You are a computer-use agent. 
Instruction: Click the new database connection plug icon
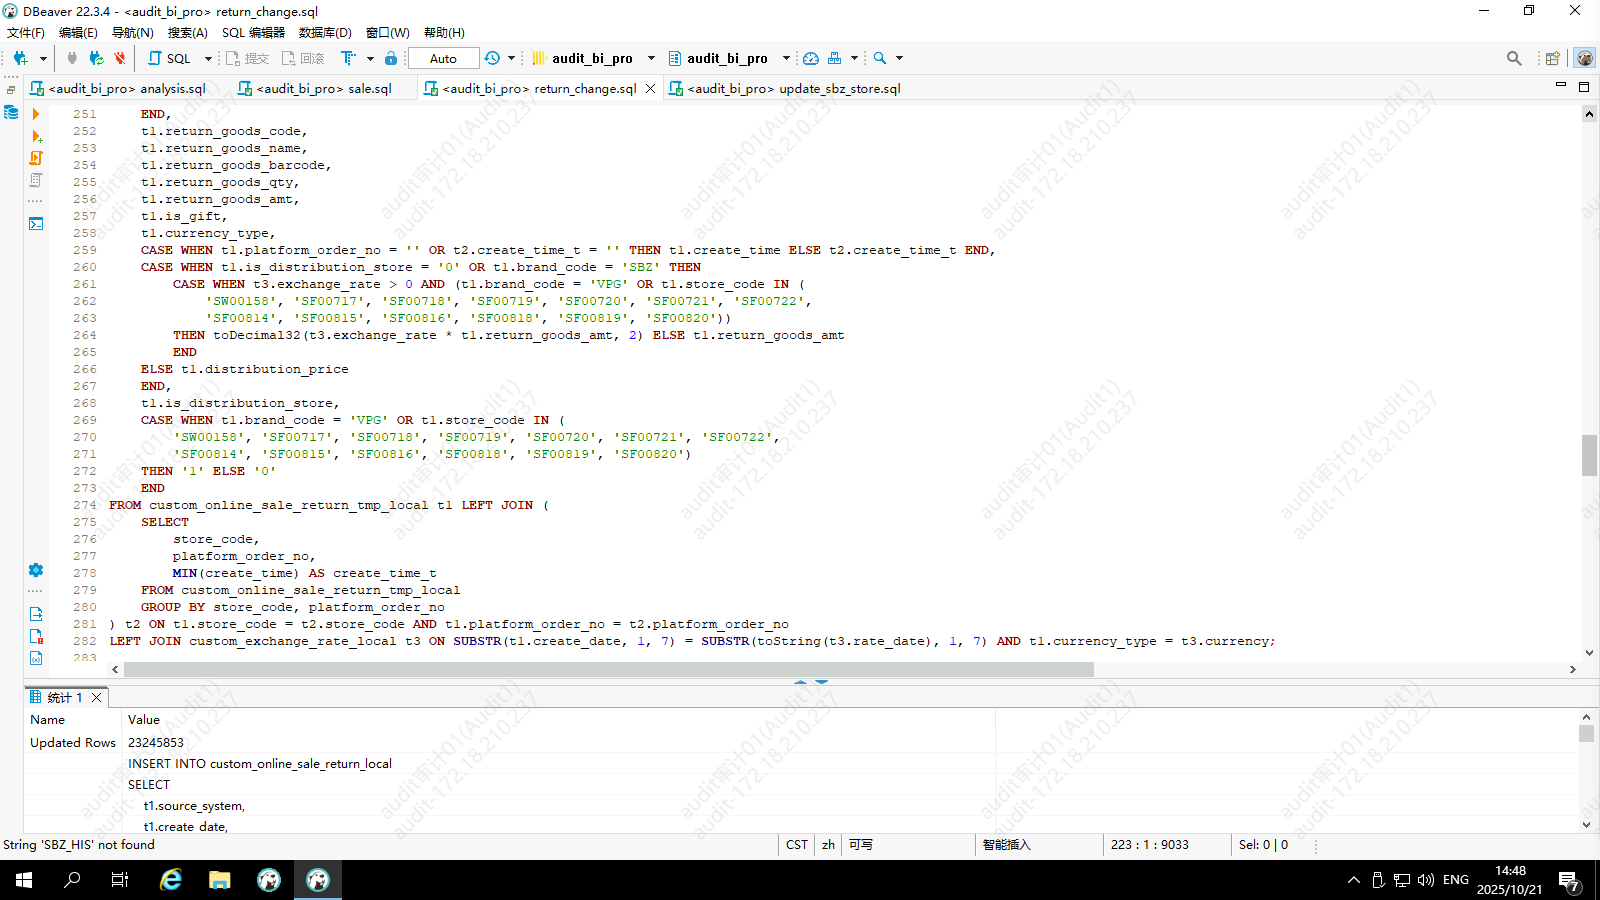tap(20, 58)
